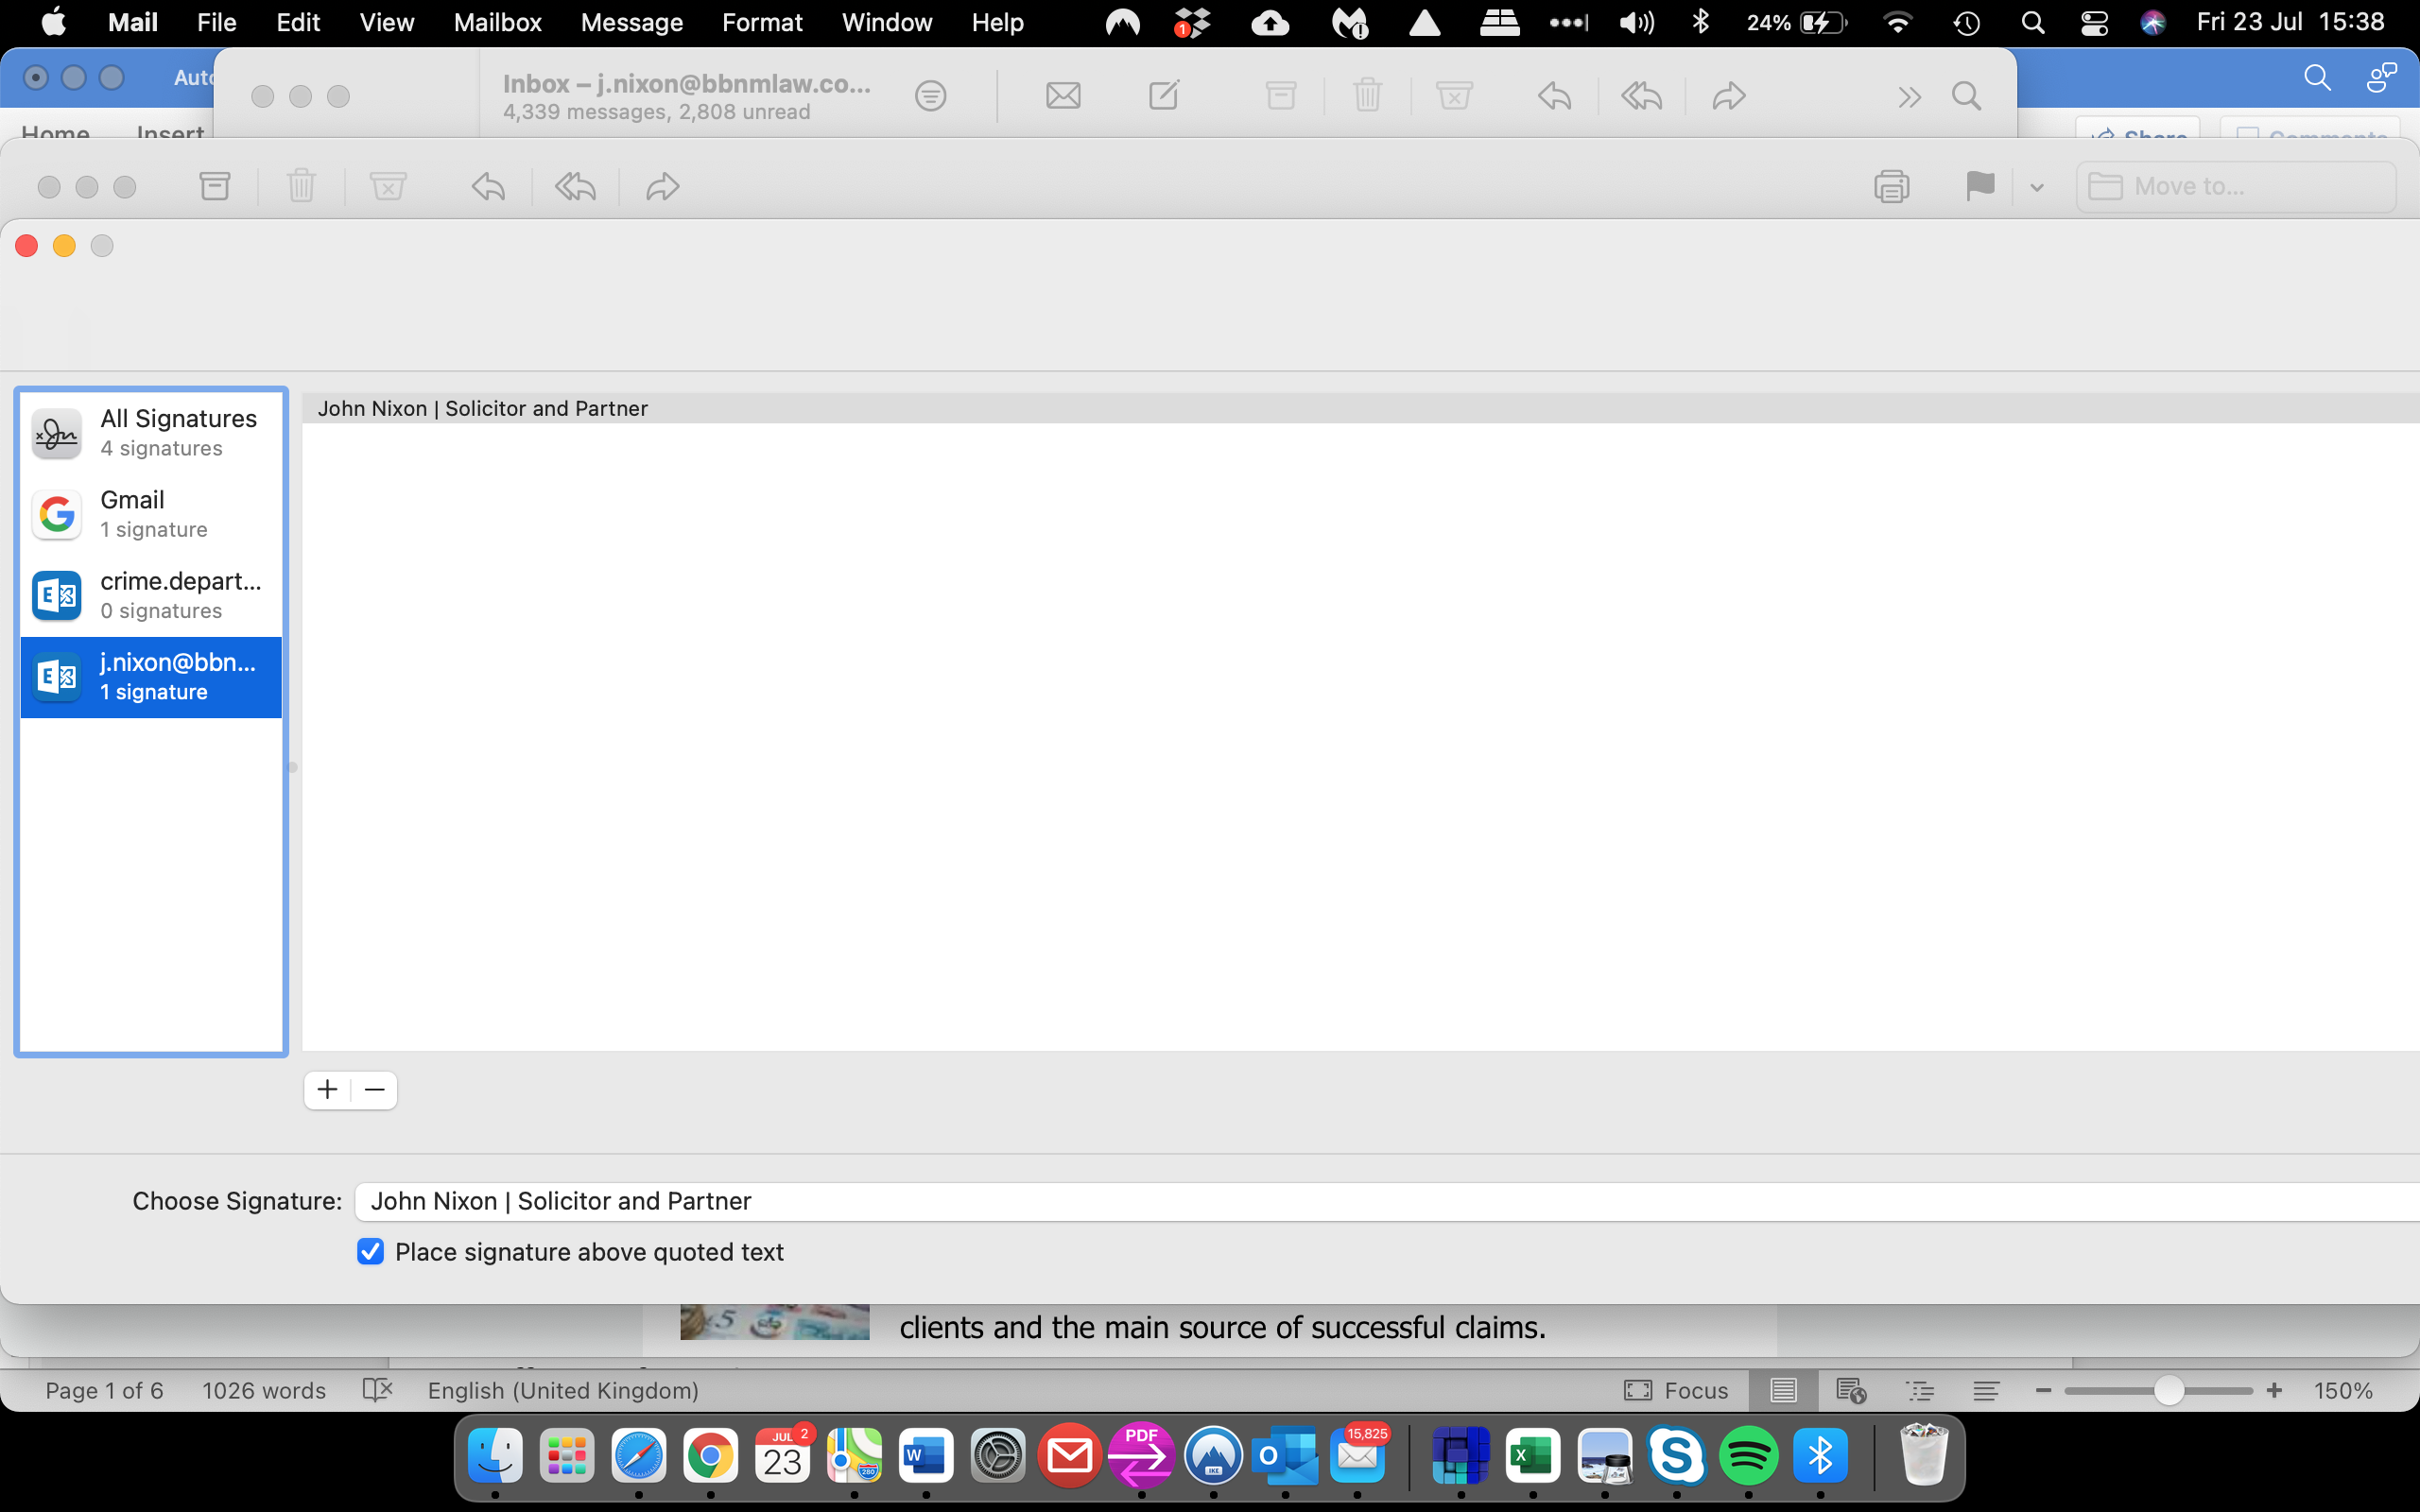Click the Reply All double-arrow icon

(575, 186)
